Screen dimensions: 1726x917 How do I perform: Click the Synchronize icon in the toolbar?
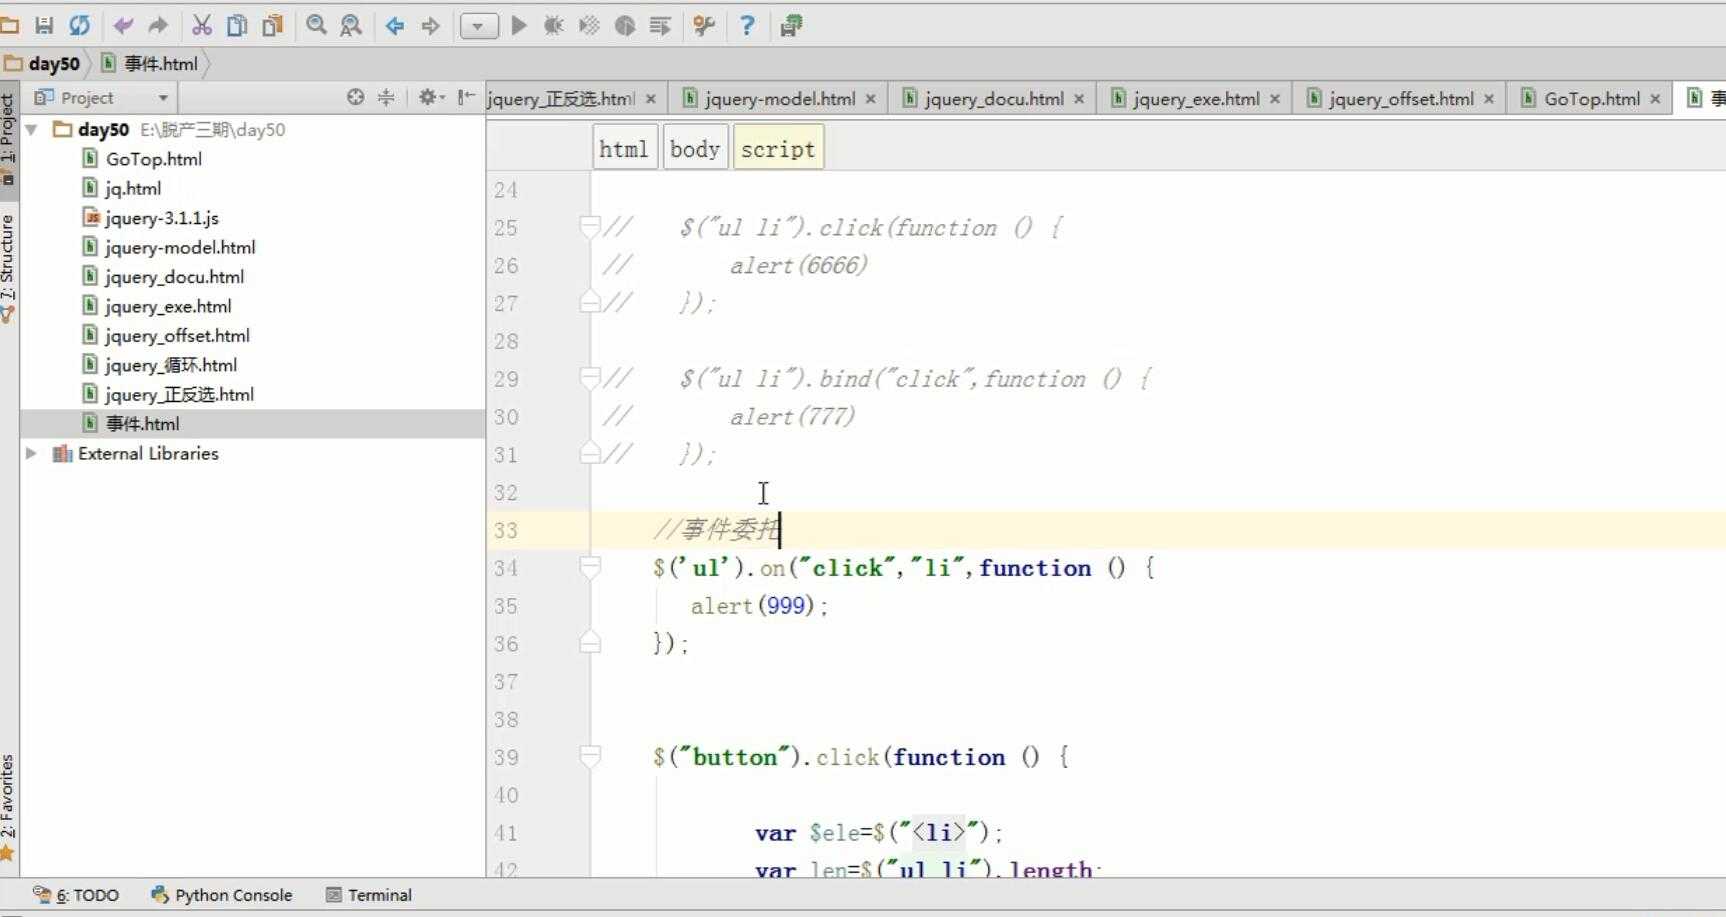pyautogui.click(x=79, y=26)
